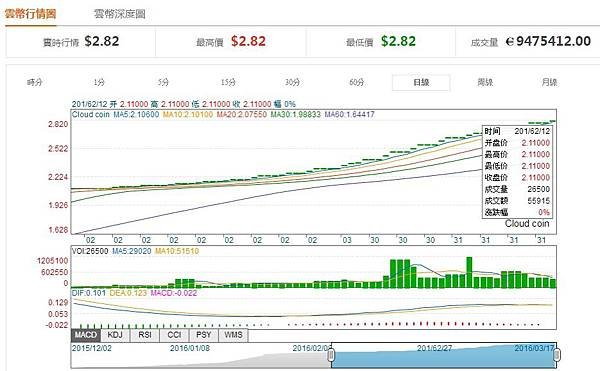Click the right handle of the date range slider

(557, 355)
